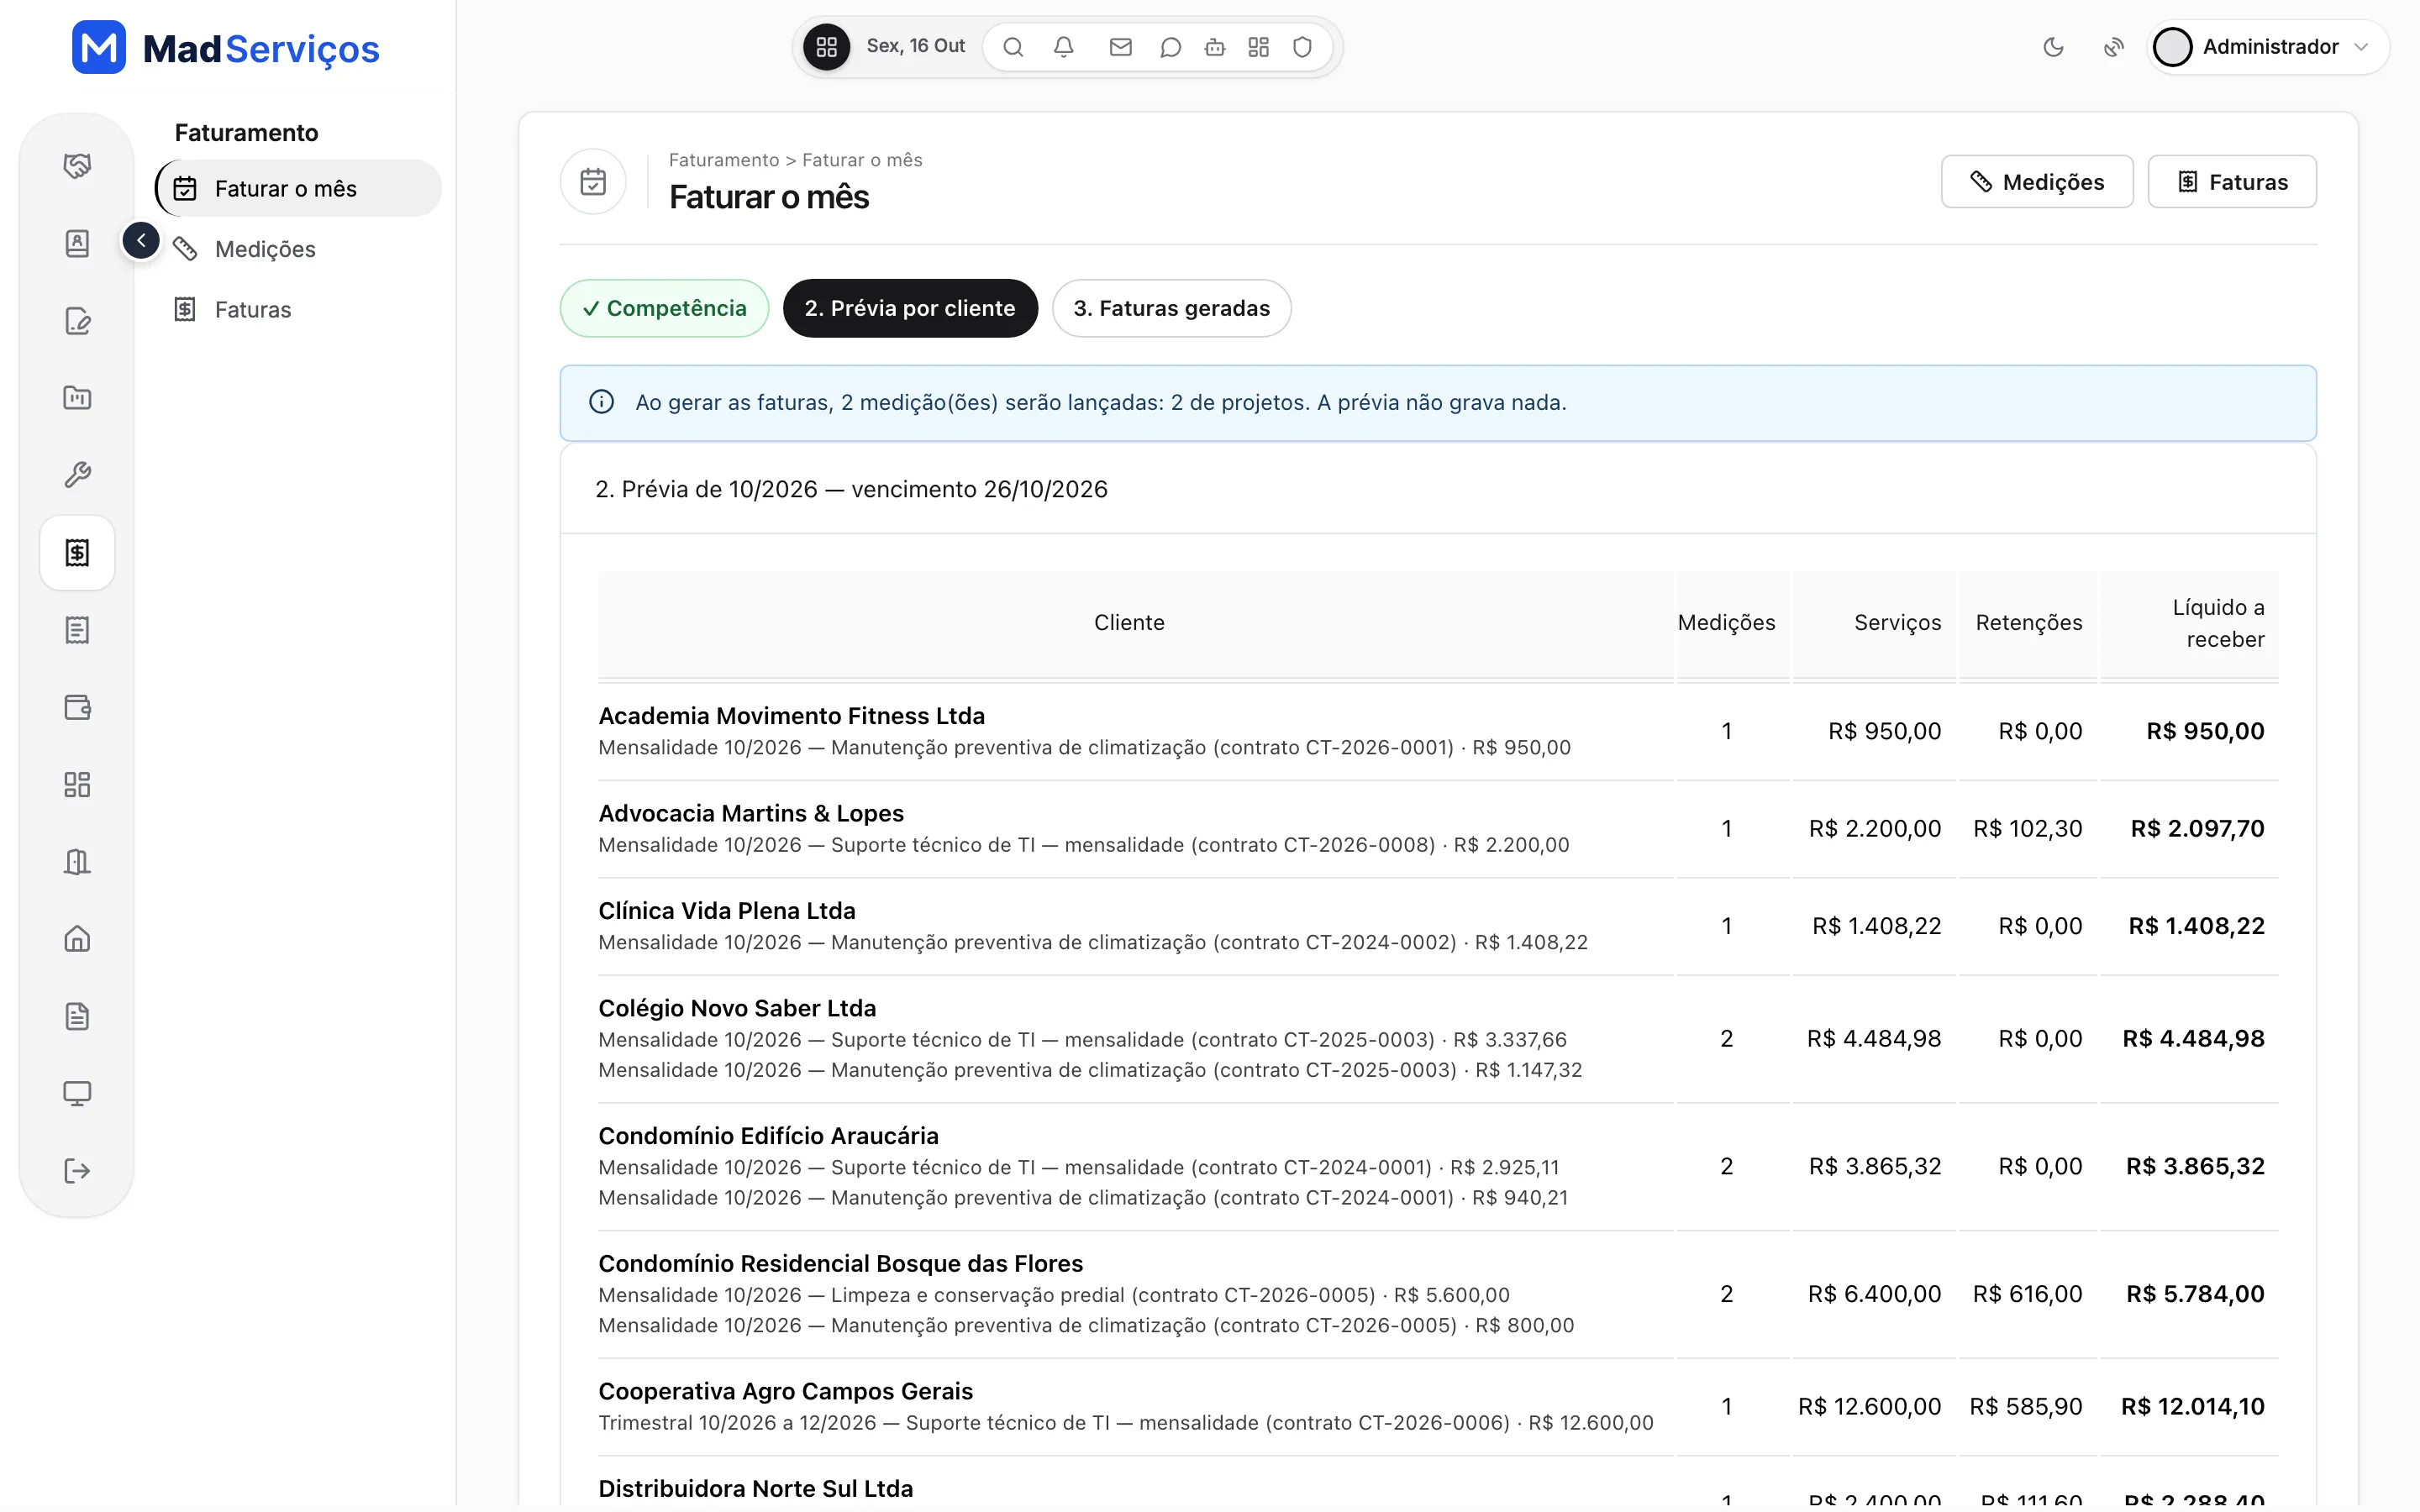Select Colégio Novo Saber Ltda client name
The image size is (2420, 1512).
pos(737,1008)
